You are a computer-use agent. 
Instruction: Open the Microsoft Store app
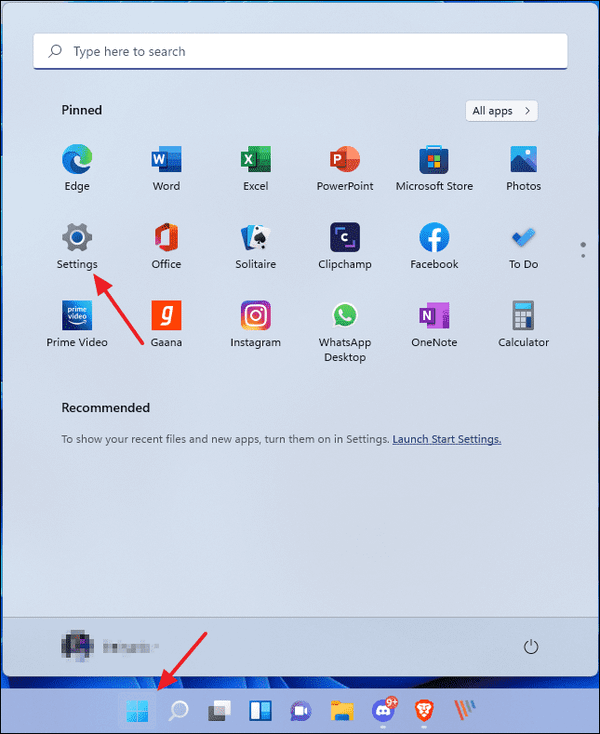(434, 168)
